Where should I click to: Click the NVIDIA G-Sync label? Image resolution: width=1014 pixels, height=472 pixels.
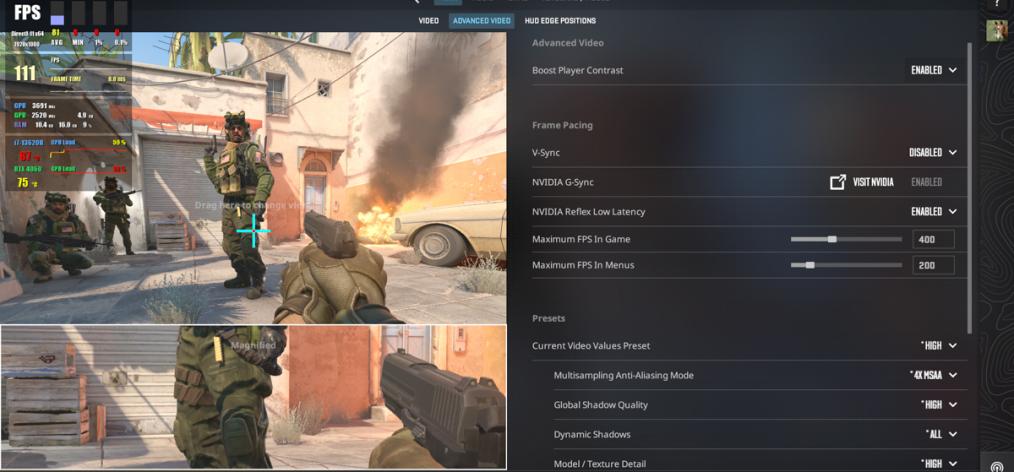point(563,182)
